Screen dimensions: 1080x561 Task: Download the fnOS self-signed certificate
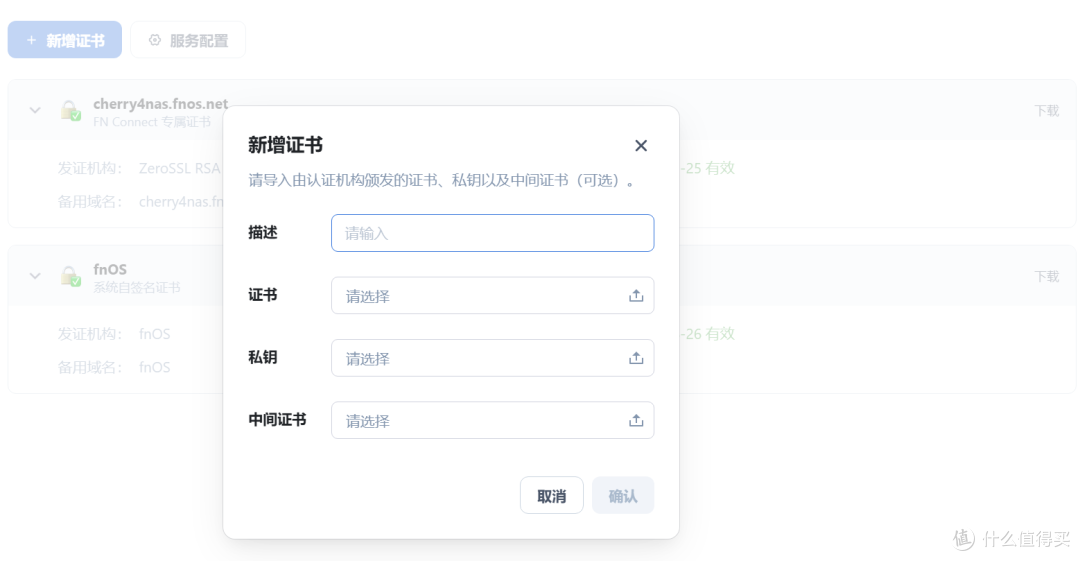pos(1047,276)
